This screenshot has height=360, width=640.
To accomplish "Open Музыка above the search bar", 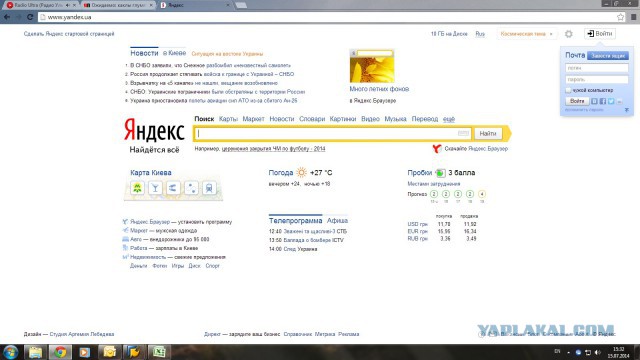I will (396, 119).
